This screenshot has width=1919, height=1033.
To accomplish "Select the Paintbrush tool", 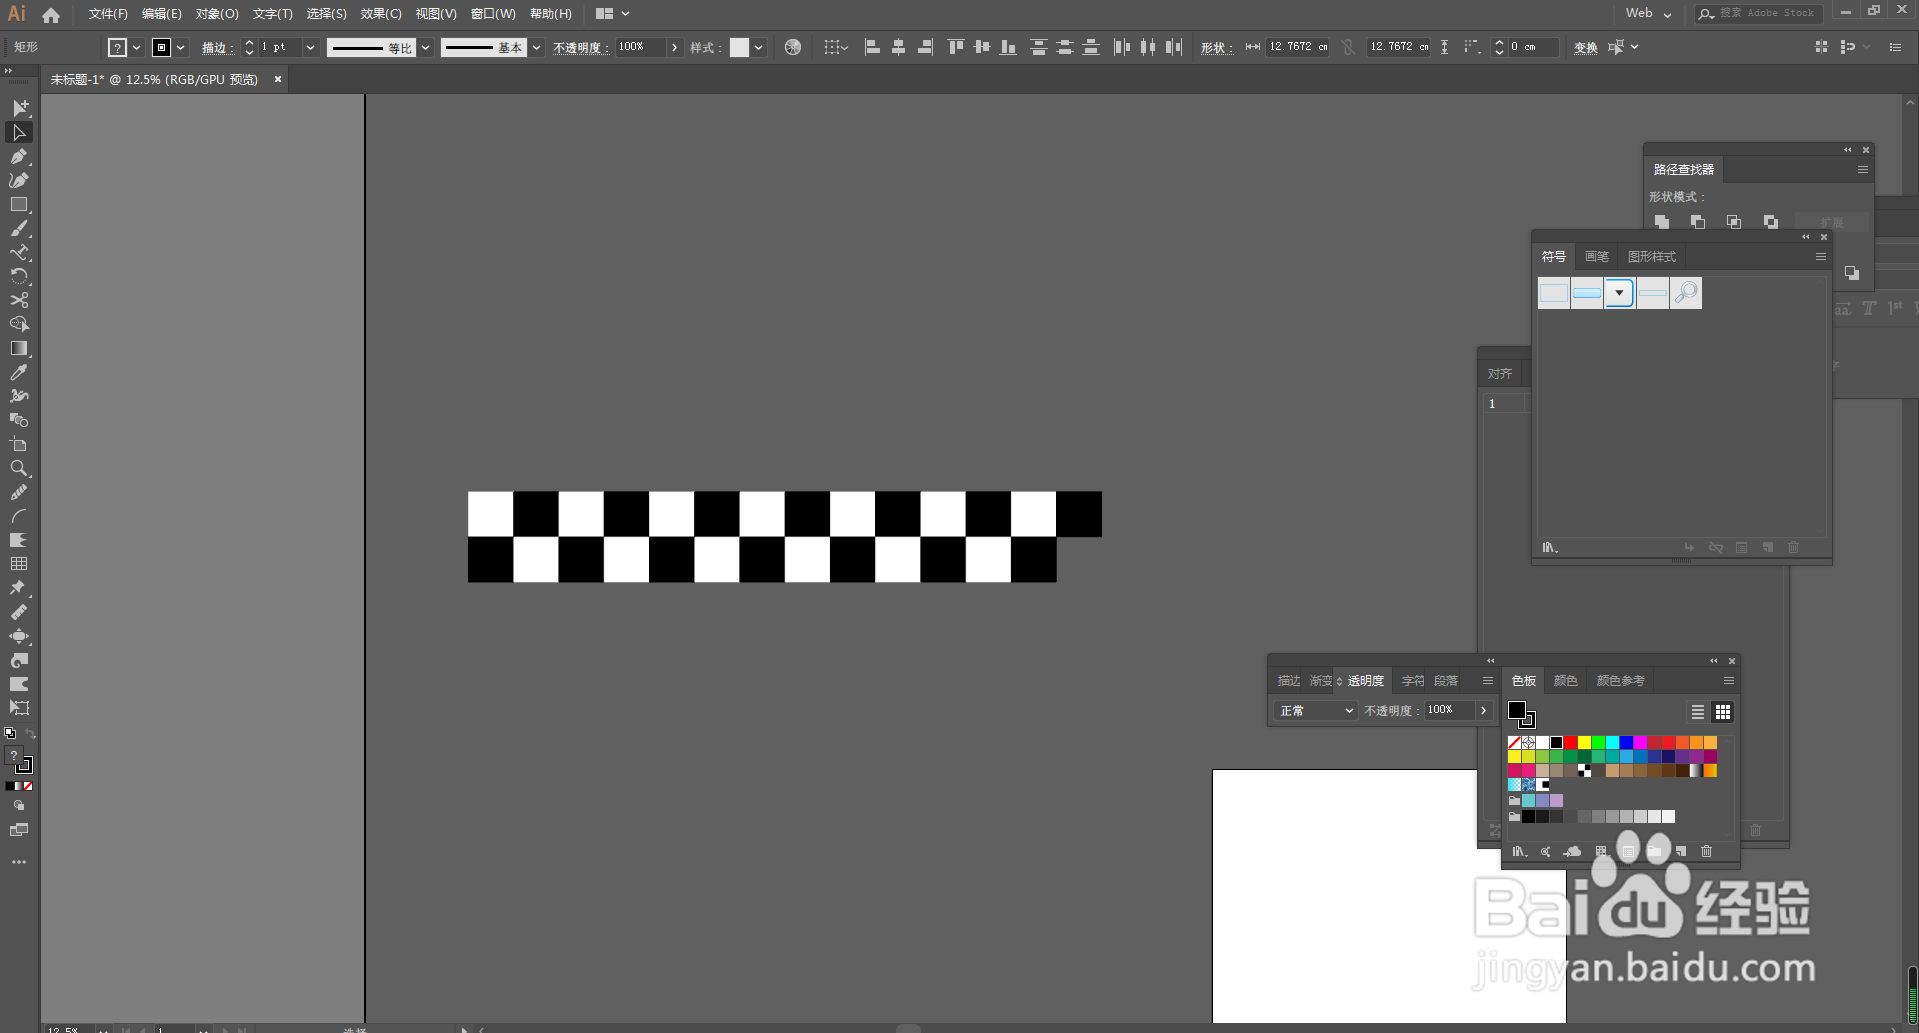I will pyautogui.click(x=19, y=228).
